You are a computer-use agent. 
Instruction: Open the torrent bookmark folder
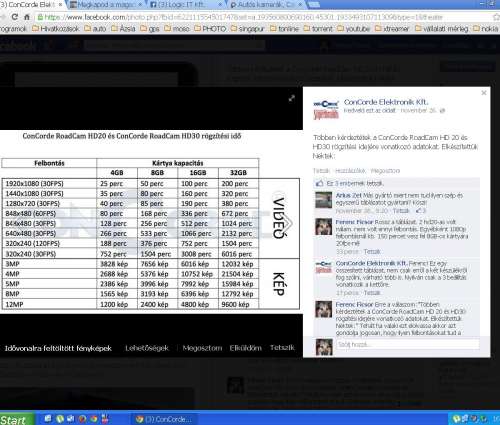(318, 29)
